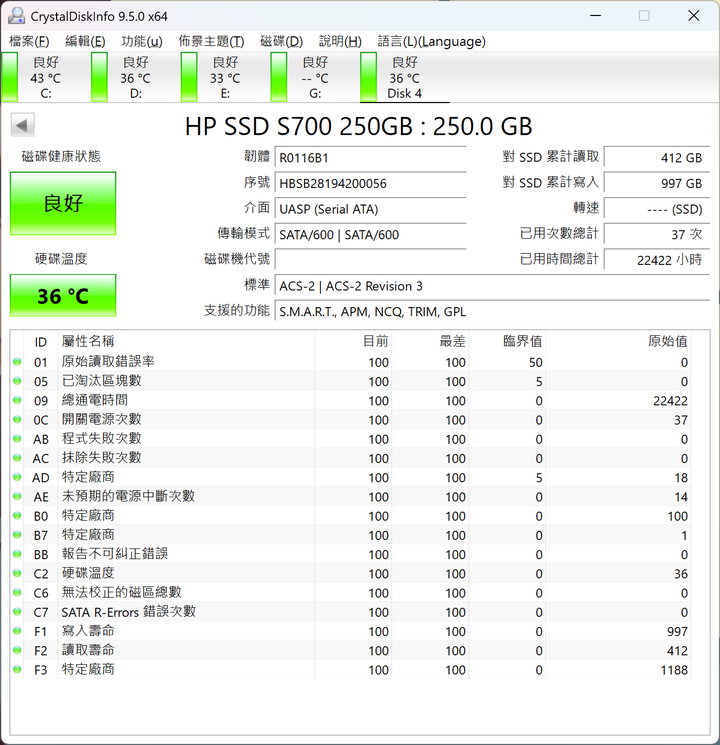Click the green status dot for attribute AE
Viewport: 720px width, 745px height.
coord(17,497)
